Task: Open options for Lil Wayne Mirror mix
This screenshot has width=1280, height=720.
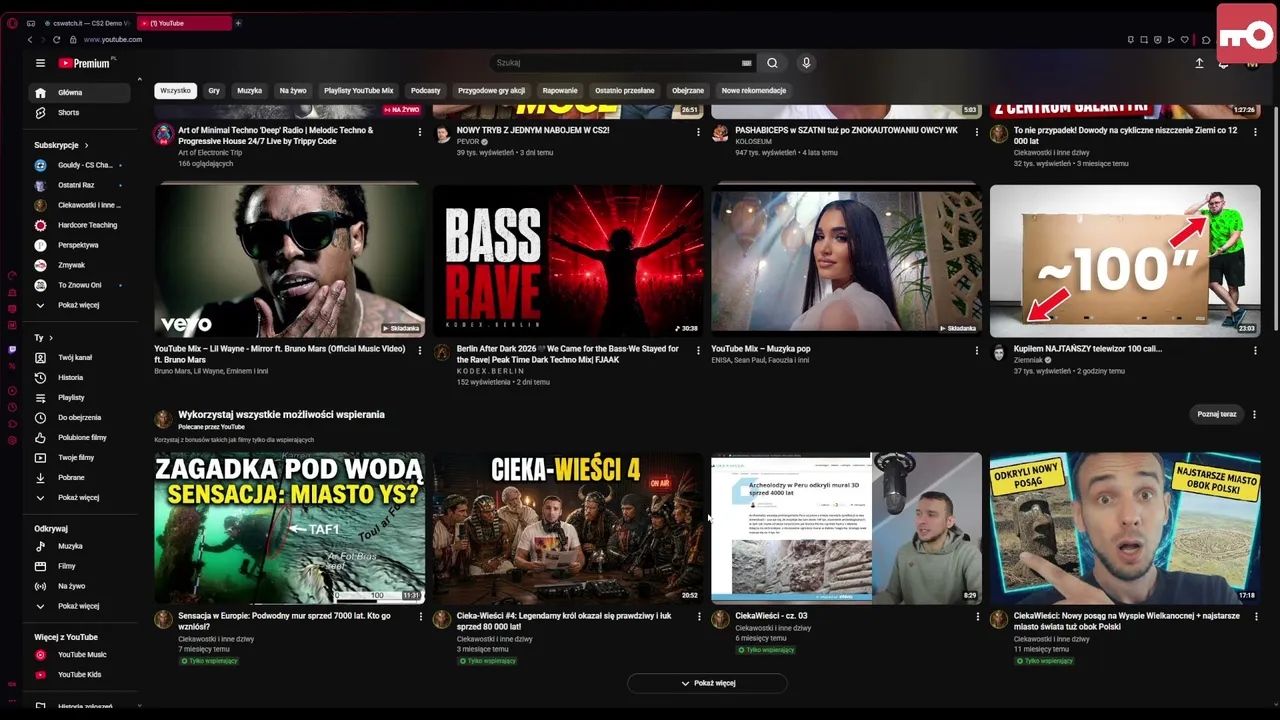Action: (x=420, y=351)
